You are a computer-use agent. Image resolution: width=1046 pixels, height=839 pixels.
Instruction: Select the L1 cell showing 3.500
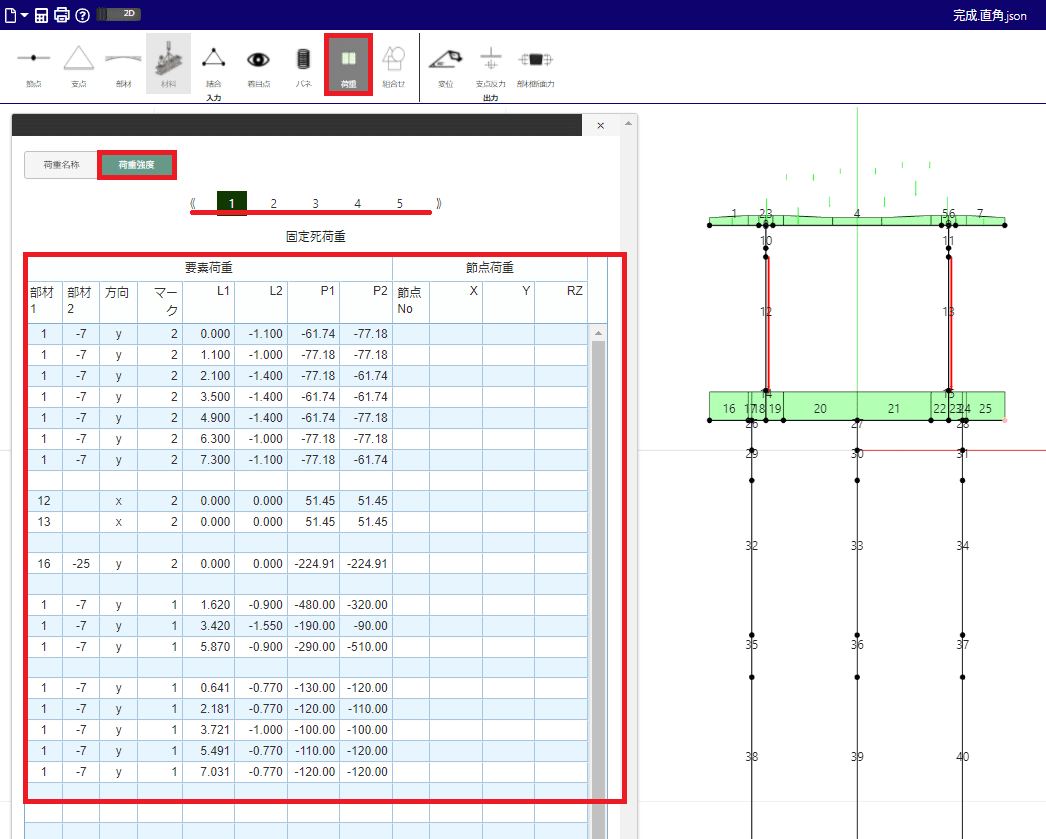209,397
